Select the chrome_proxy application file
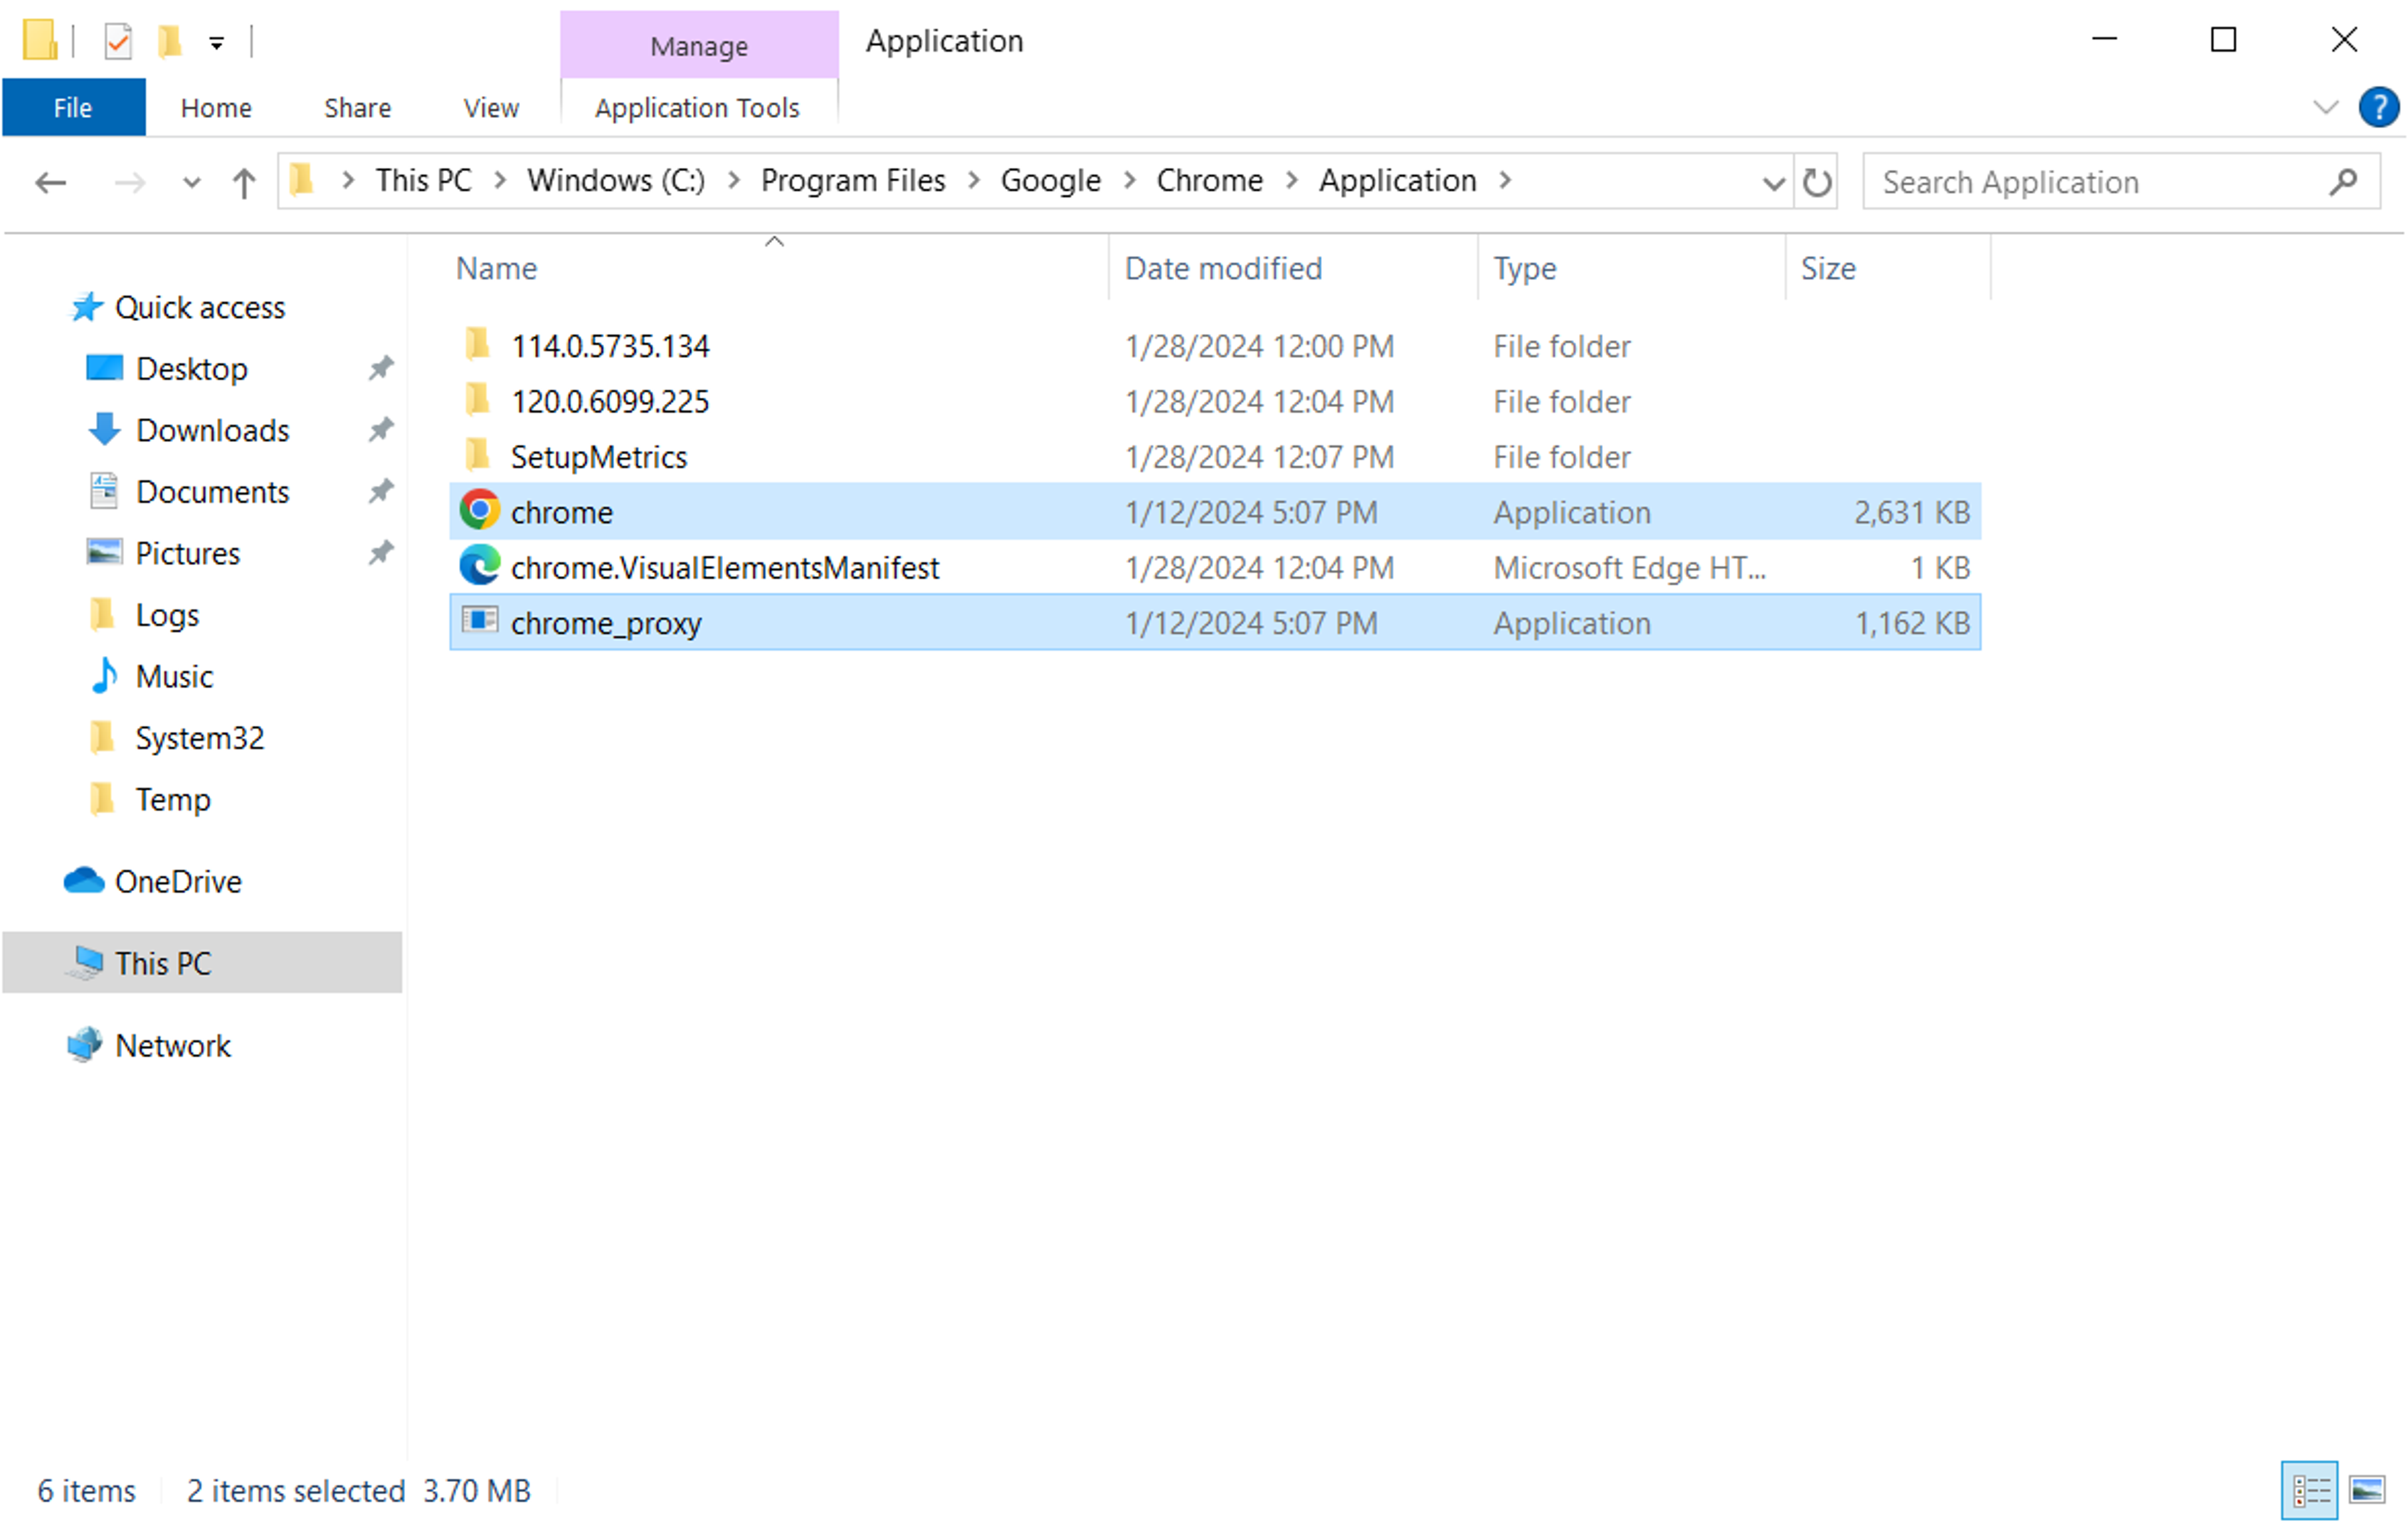 [x=1215, y=623]
